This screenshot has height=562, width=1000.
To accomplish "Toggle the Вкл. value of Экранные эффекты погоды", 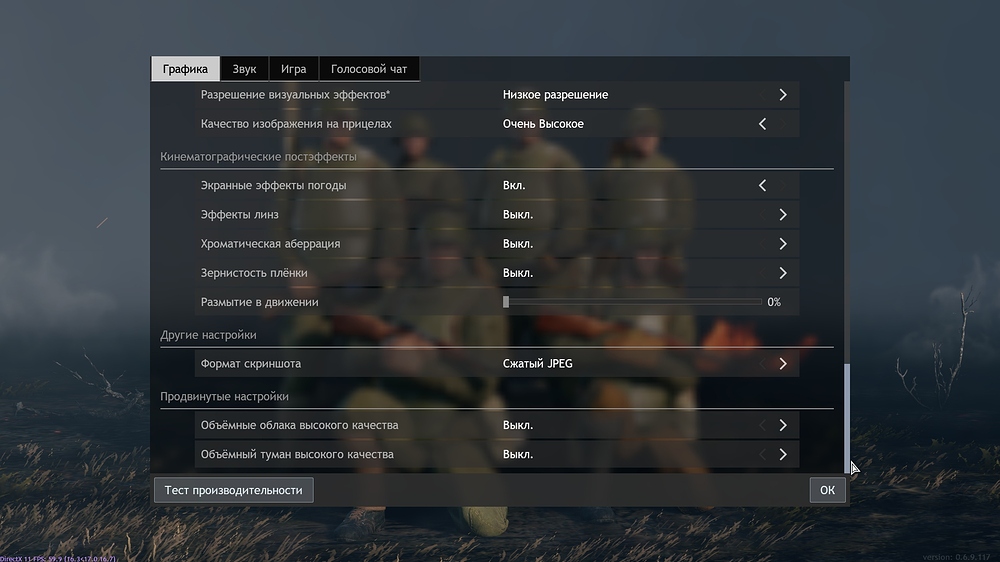I will tap(514, 186).
